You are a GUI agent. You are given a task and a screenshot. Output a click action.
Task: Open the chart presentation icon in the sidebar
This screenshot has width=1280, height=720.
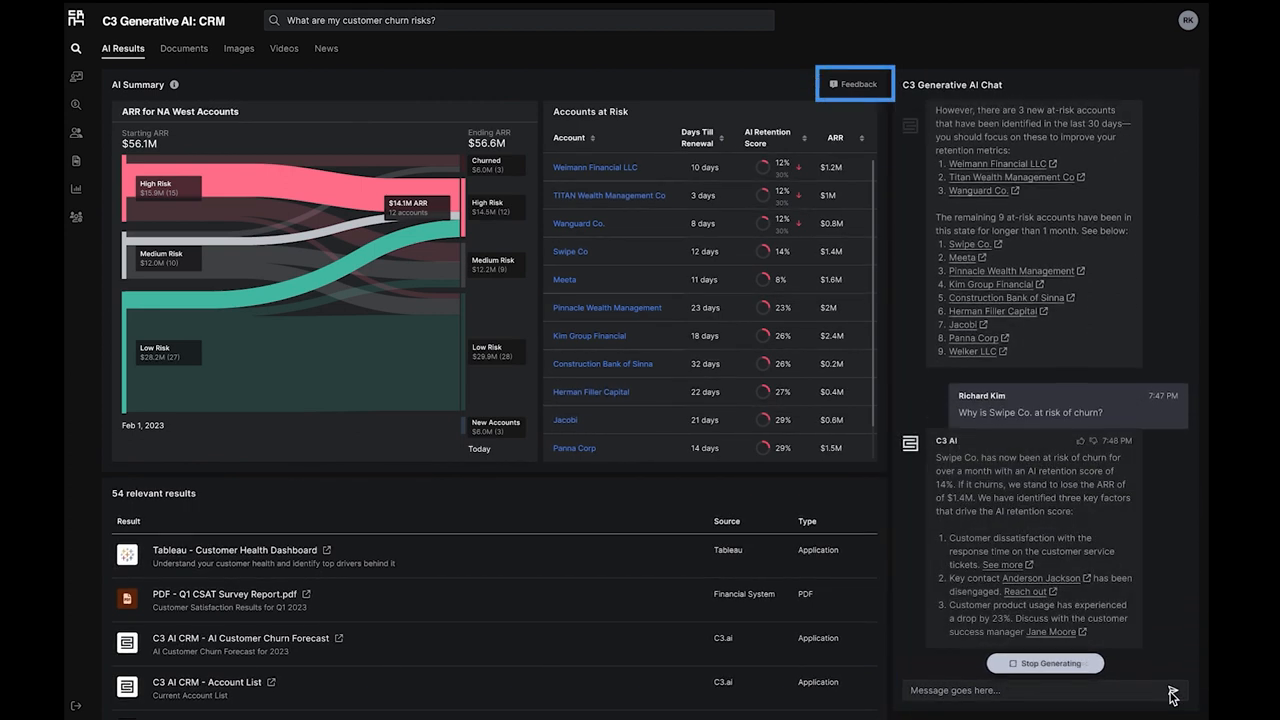[x=76, y=76]
